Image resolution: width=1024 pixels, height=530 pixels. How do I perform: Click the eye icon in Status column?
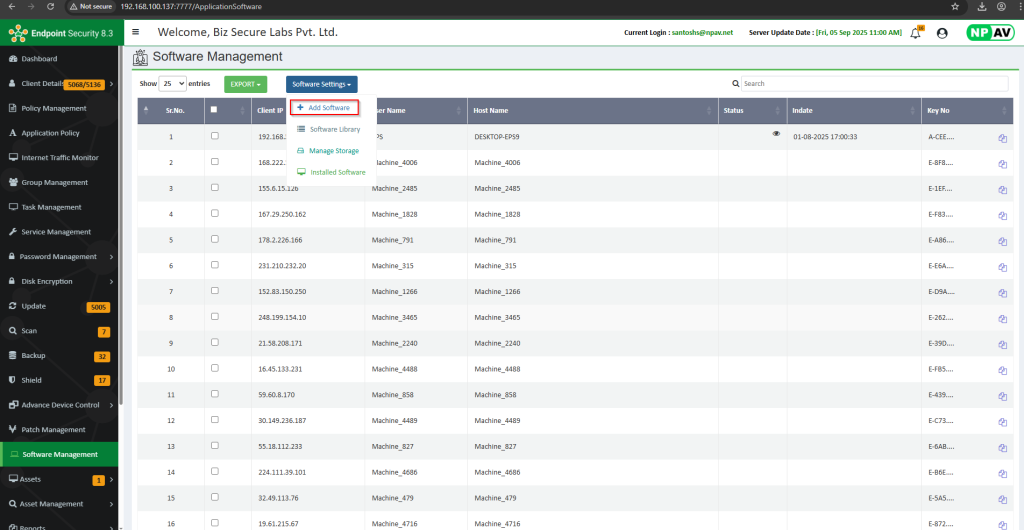click(x=776, y=134)
